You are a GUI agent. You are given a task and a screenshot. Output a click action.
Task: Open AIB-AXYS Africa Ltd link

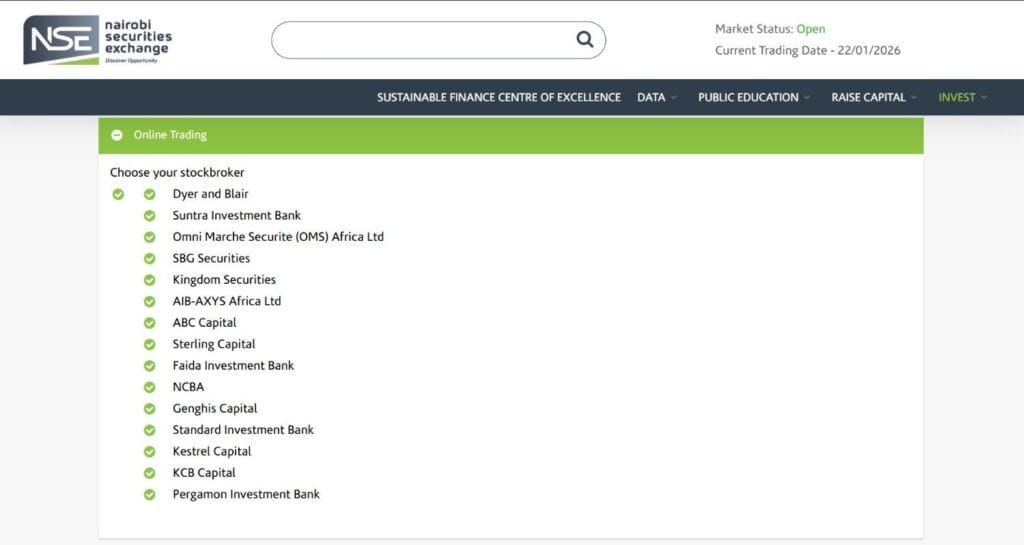(x=227, y=301)
